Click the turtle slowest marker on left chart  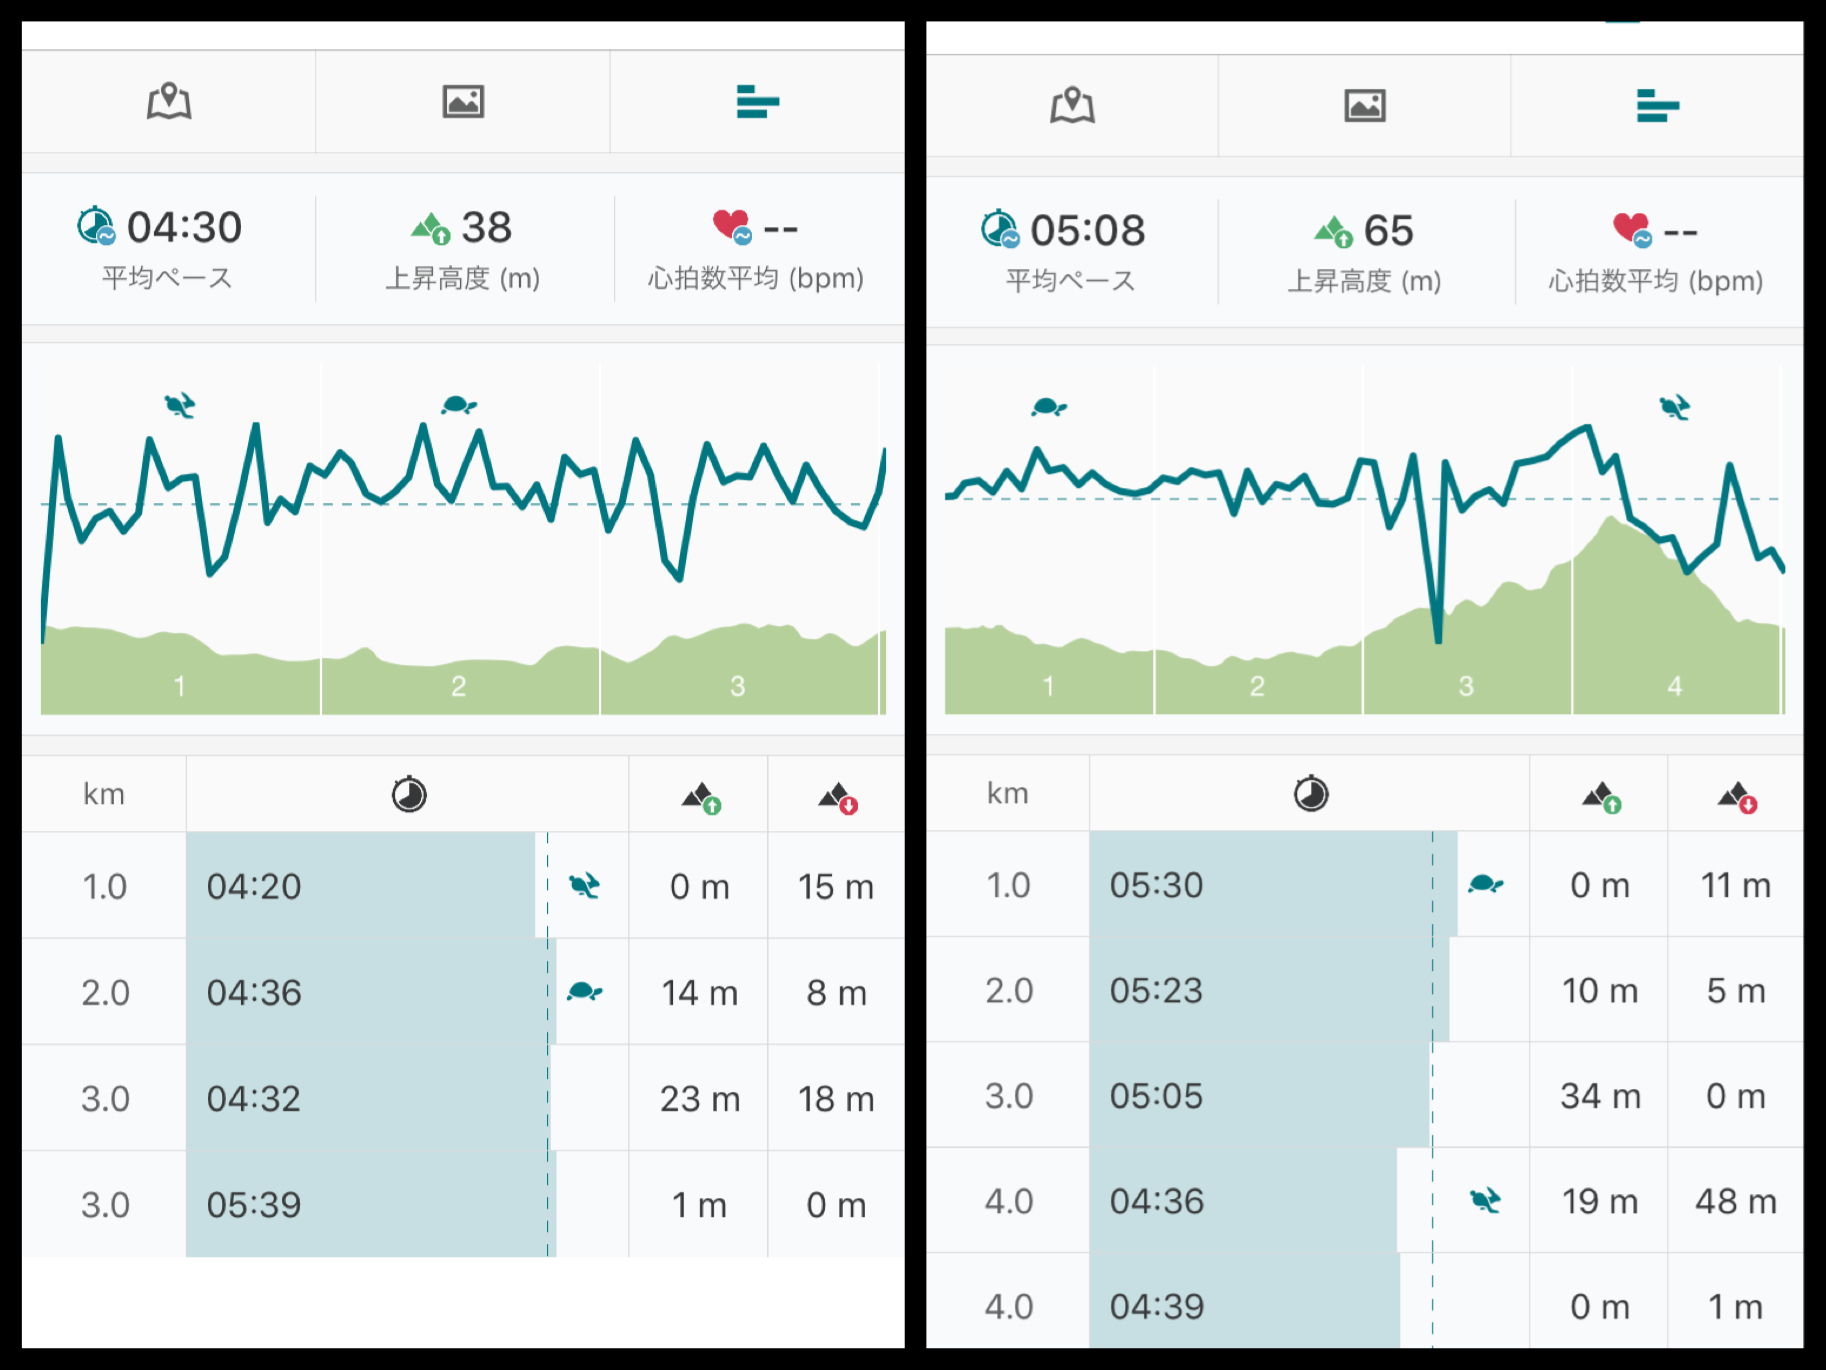pos(459,404)
